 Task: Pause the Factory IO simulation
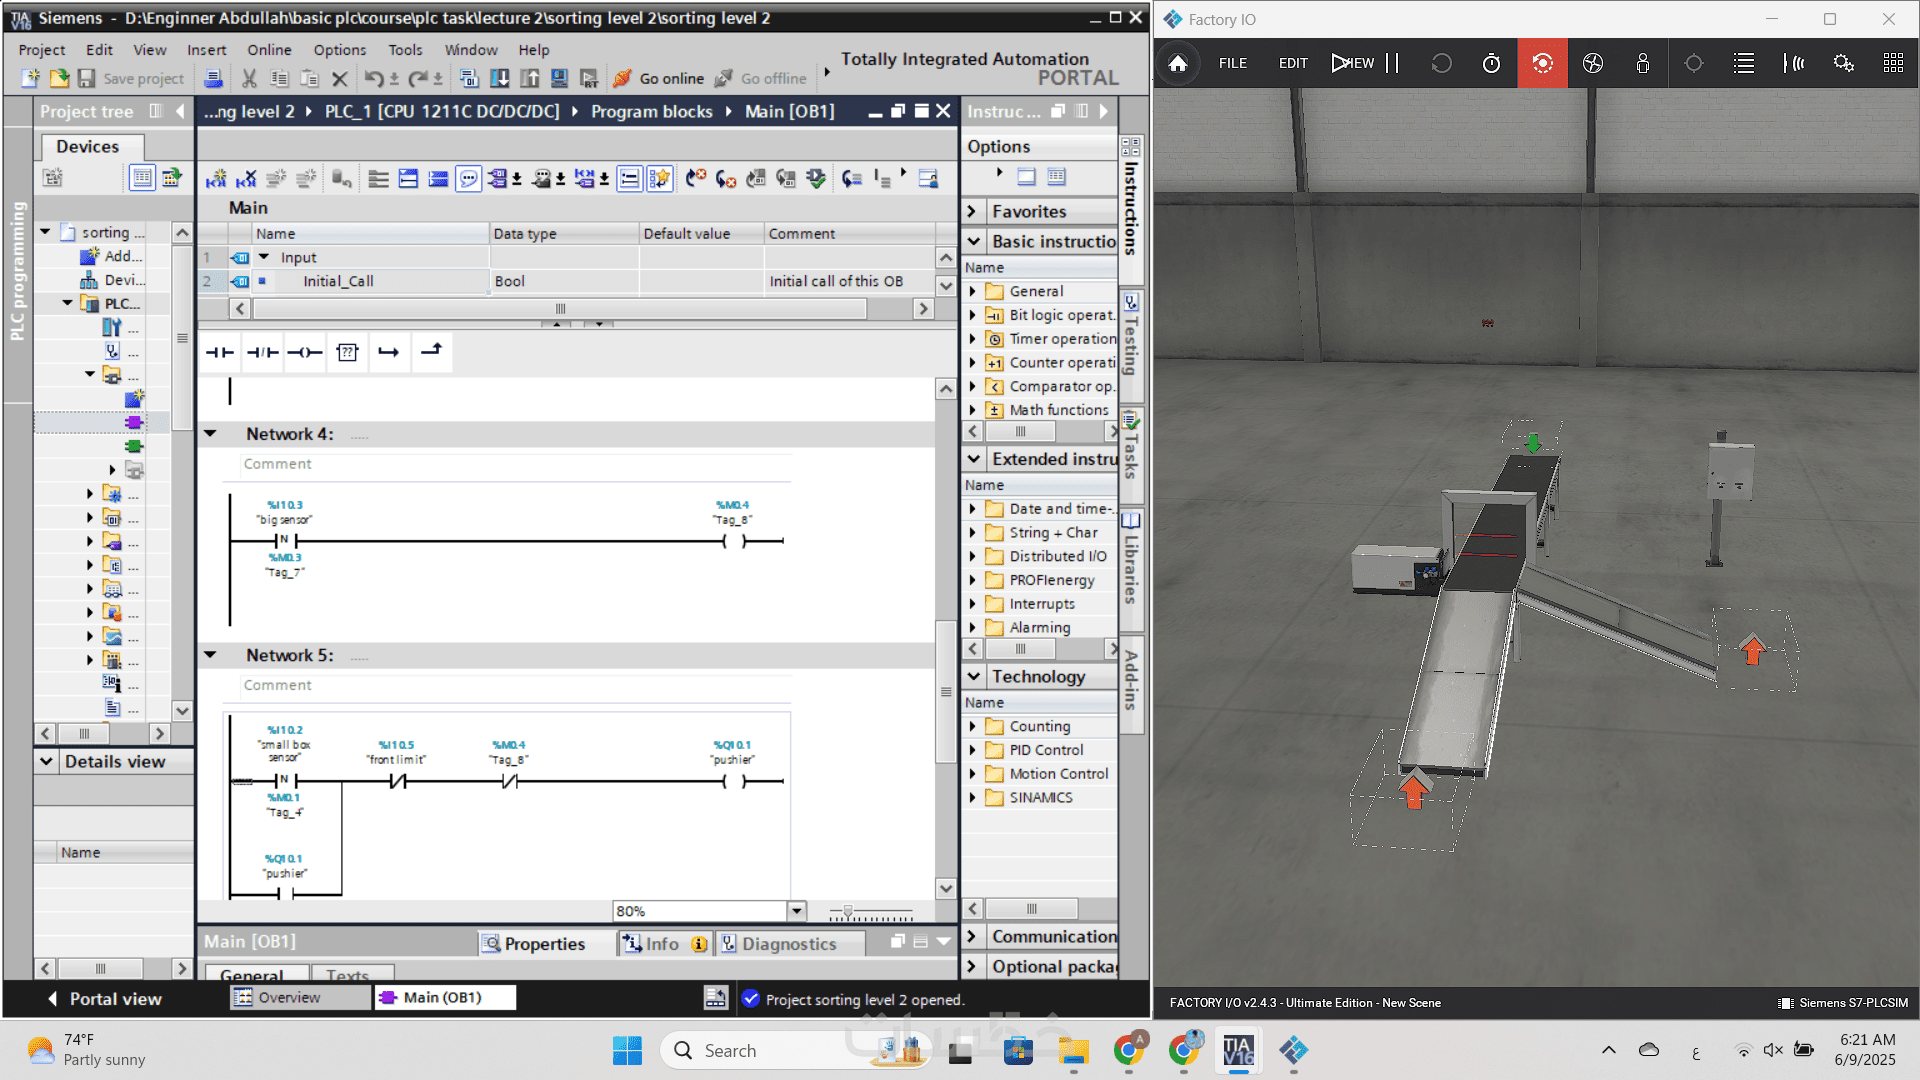click(x=1392, y=63)
